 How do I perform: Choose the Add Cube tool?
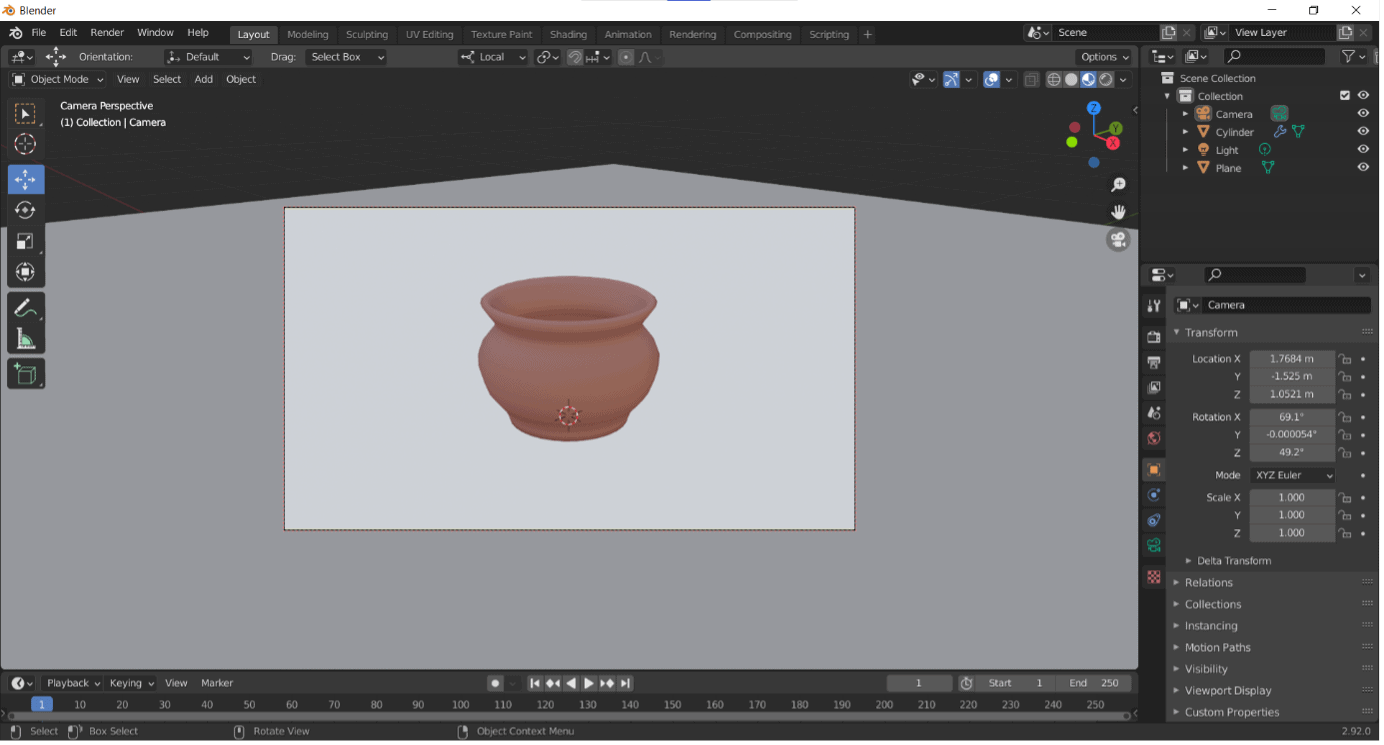pos(26,374)
